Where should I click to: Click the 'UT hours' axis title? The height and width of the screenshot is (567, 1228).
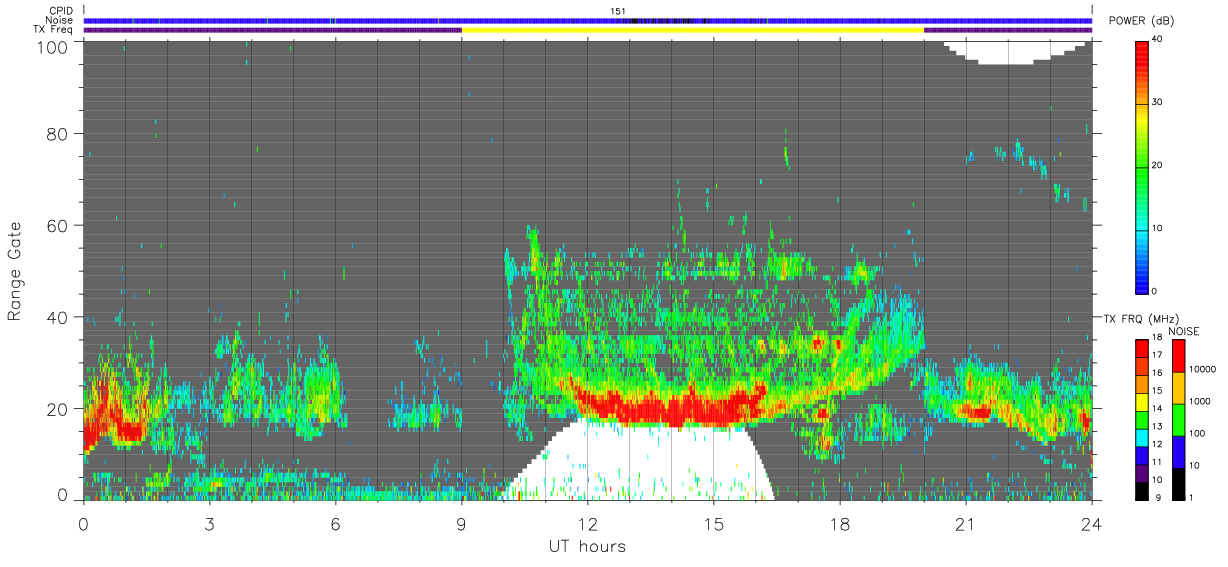(x=587, y=546)
